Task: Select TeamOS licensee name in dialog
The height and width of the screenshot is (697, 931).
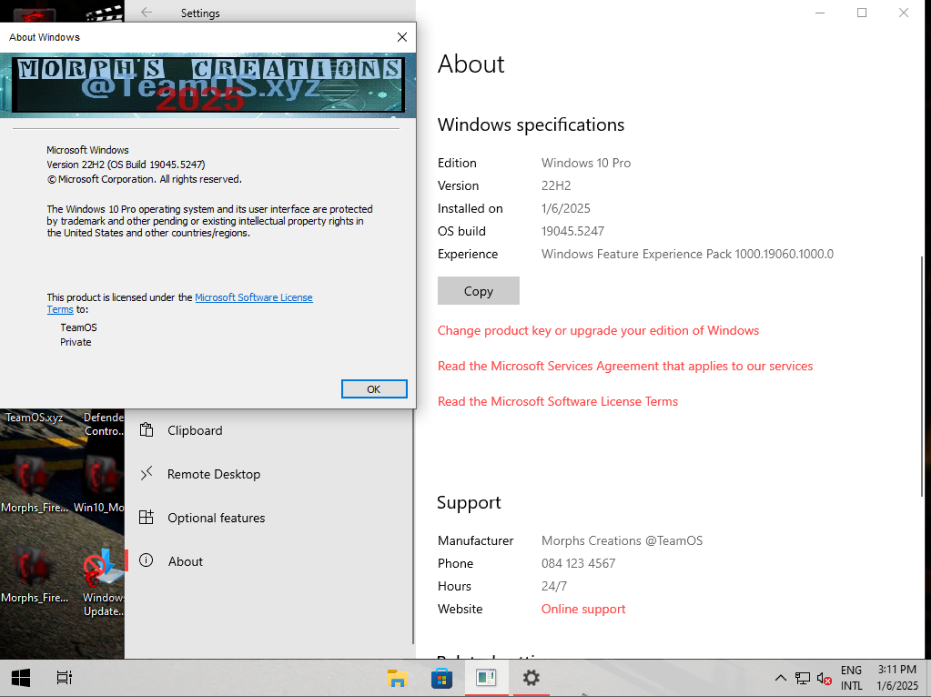Action: pyautogui.click(x=78, y=327)
